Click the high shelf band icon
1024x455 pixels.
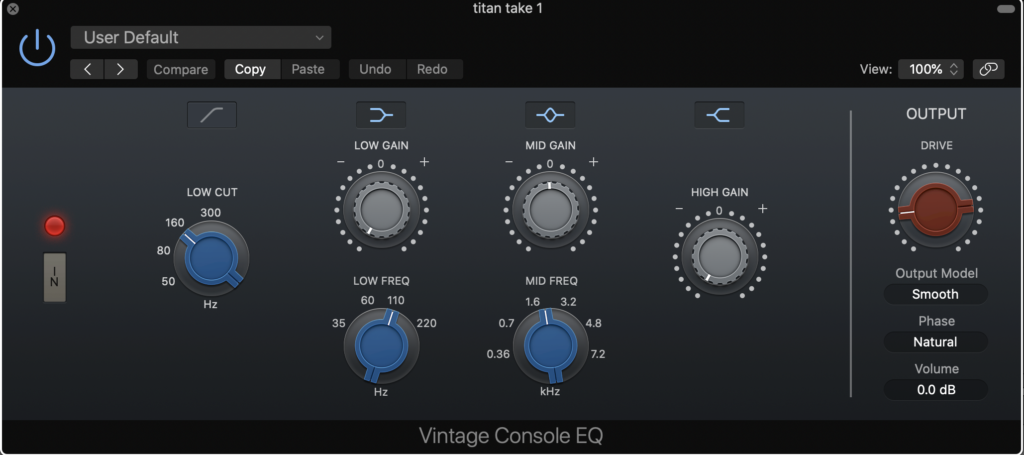[719, 115]
